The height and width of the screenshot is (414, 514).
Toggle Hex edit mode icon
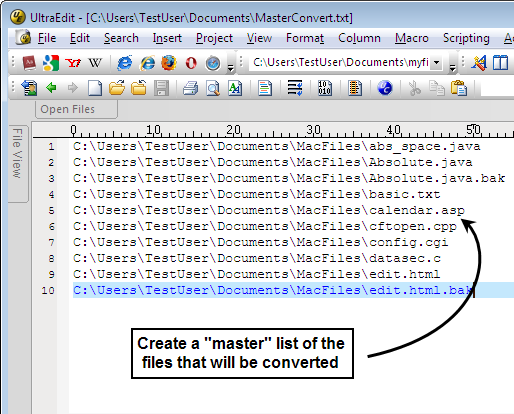(x=325, y=88)
